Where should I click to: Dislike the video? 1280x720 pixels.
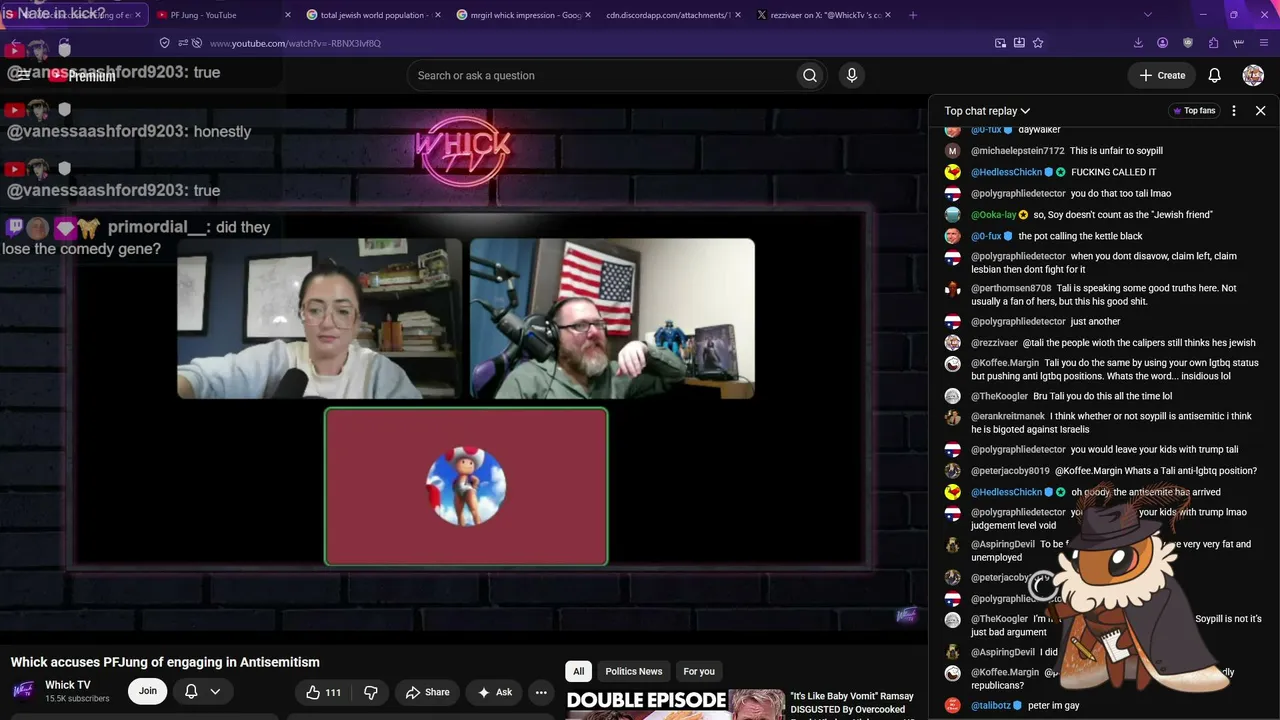click(371, 692)
